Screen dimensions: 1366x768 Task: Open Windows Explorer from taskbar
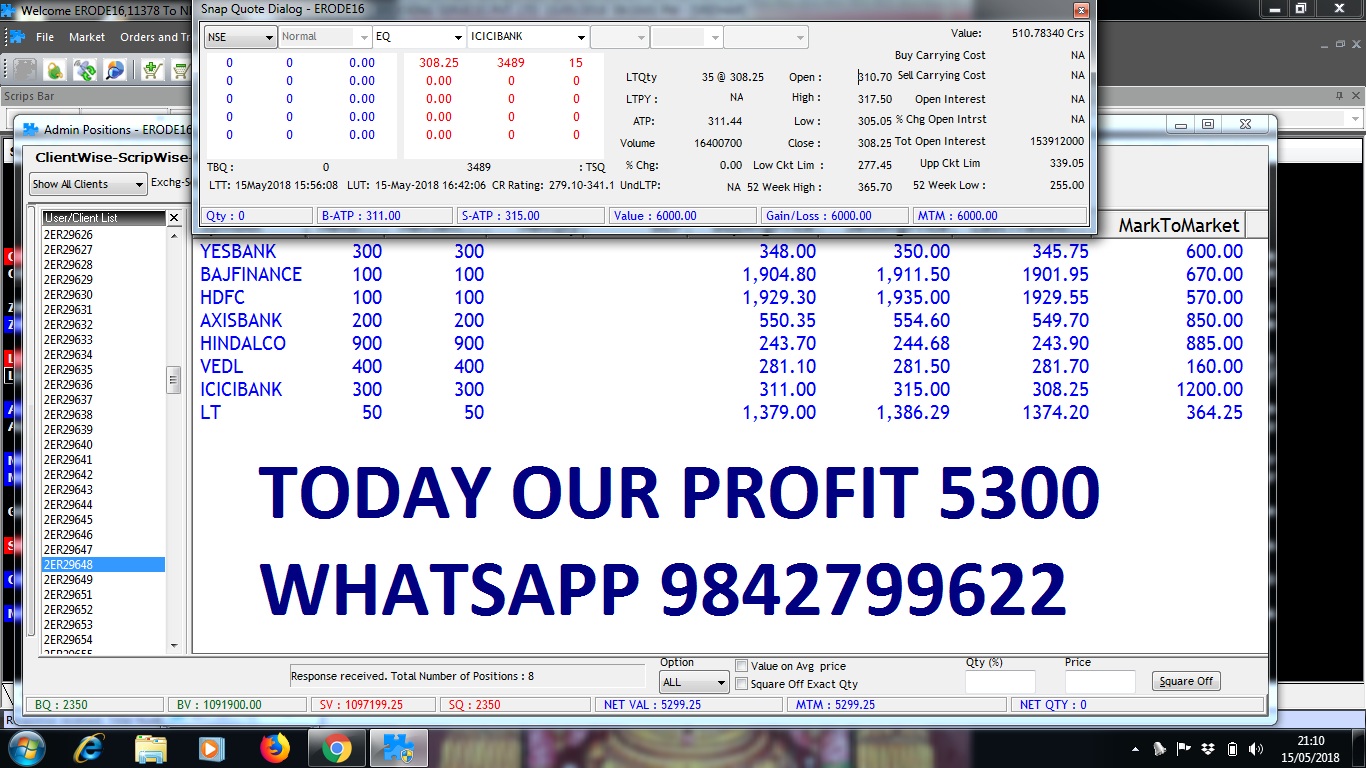(x=150, y=747)
